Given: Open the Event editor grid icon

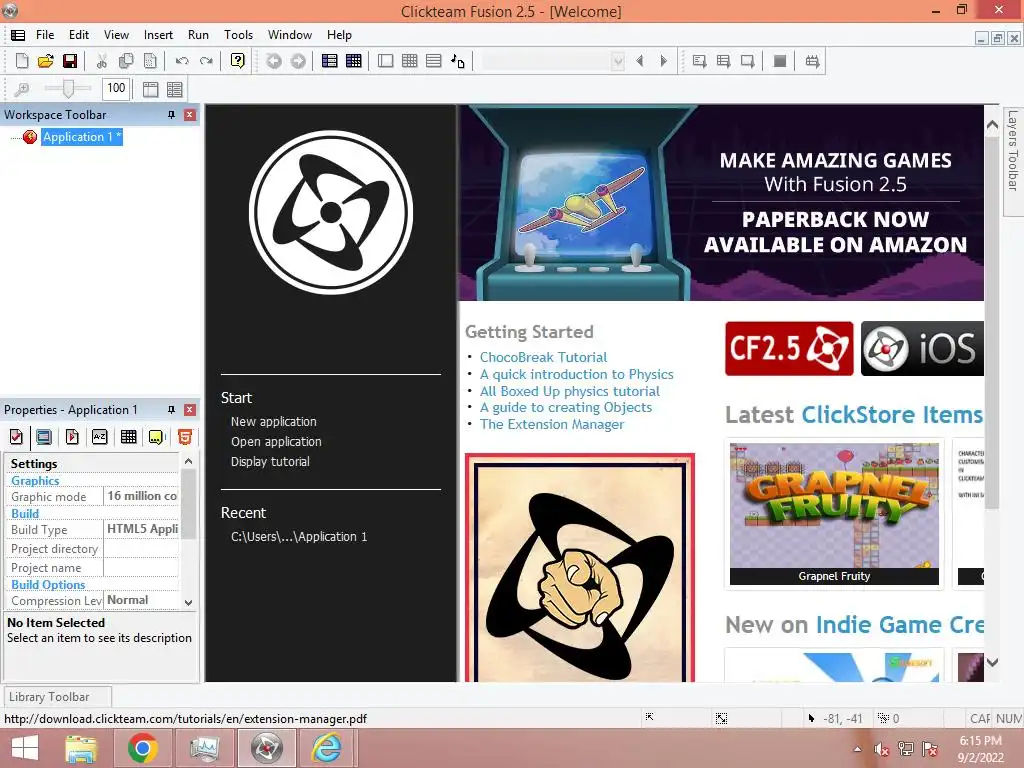Looking at the screenshot, I should point(409,61).
